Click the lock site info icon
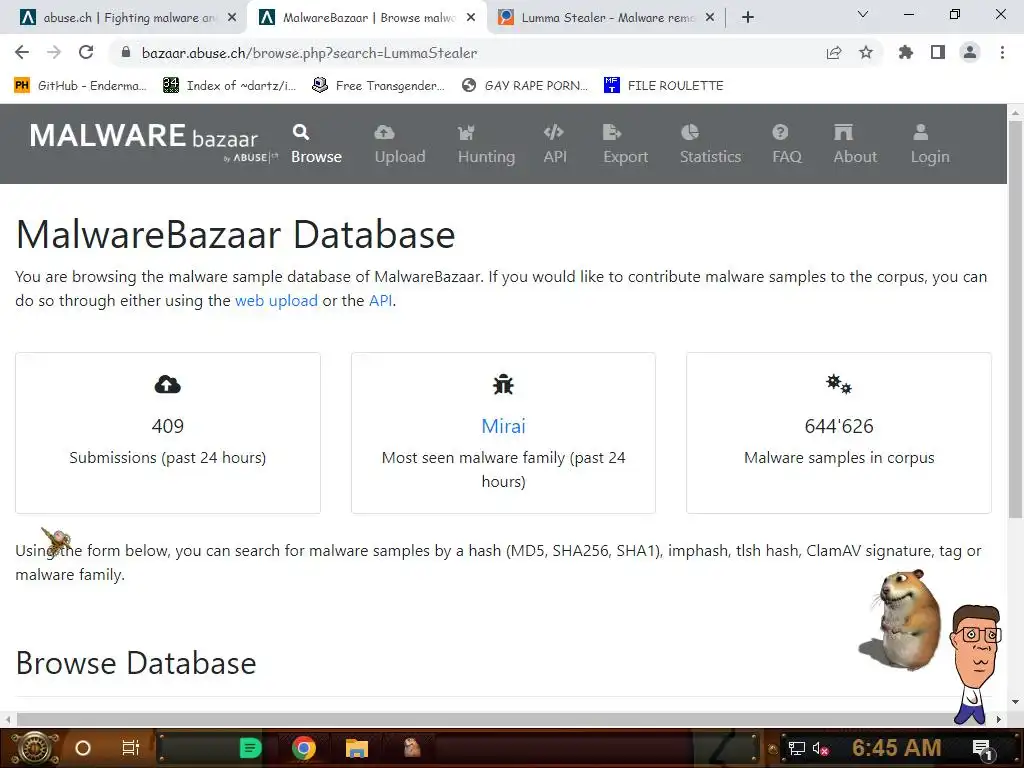The width and height of the screenshot is (1024, 768). pyautogui.click(x=126, y=52)
